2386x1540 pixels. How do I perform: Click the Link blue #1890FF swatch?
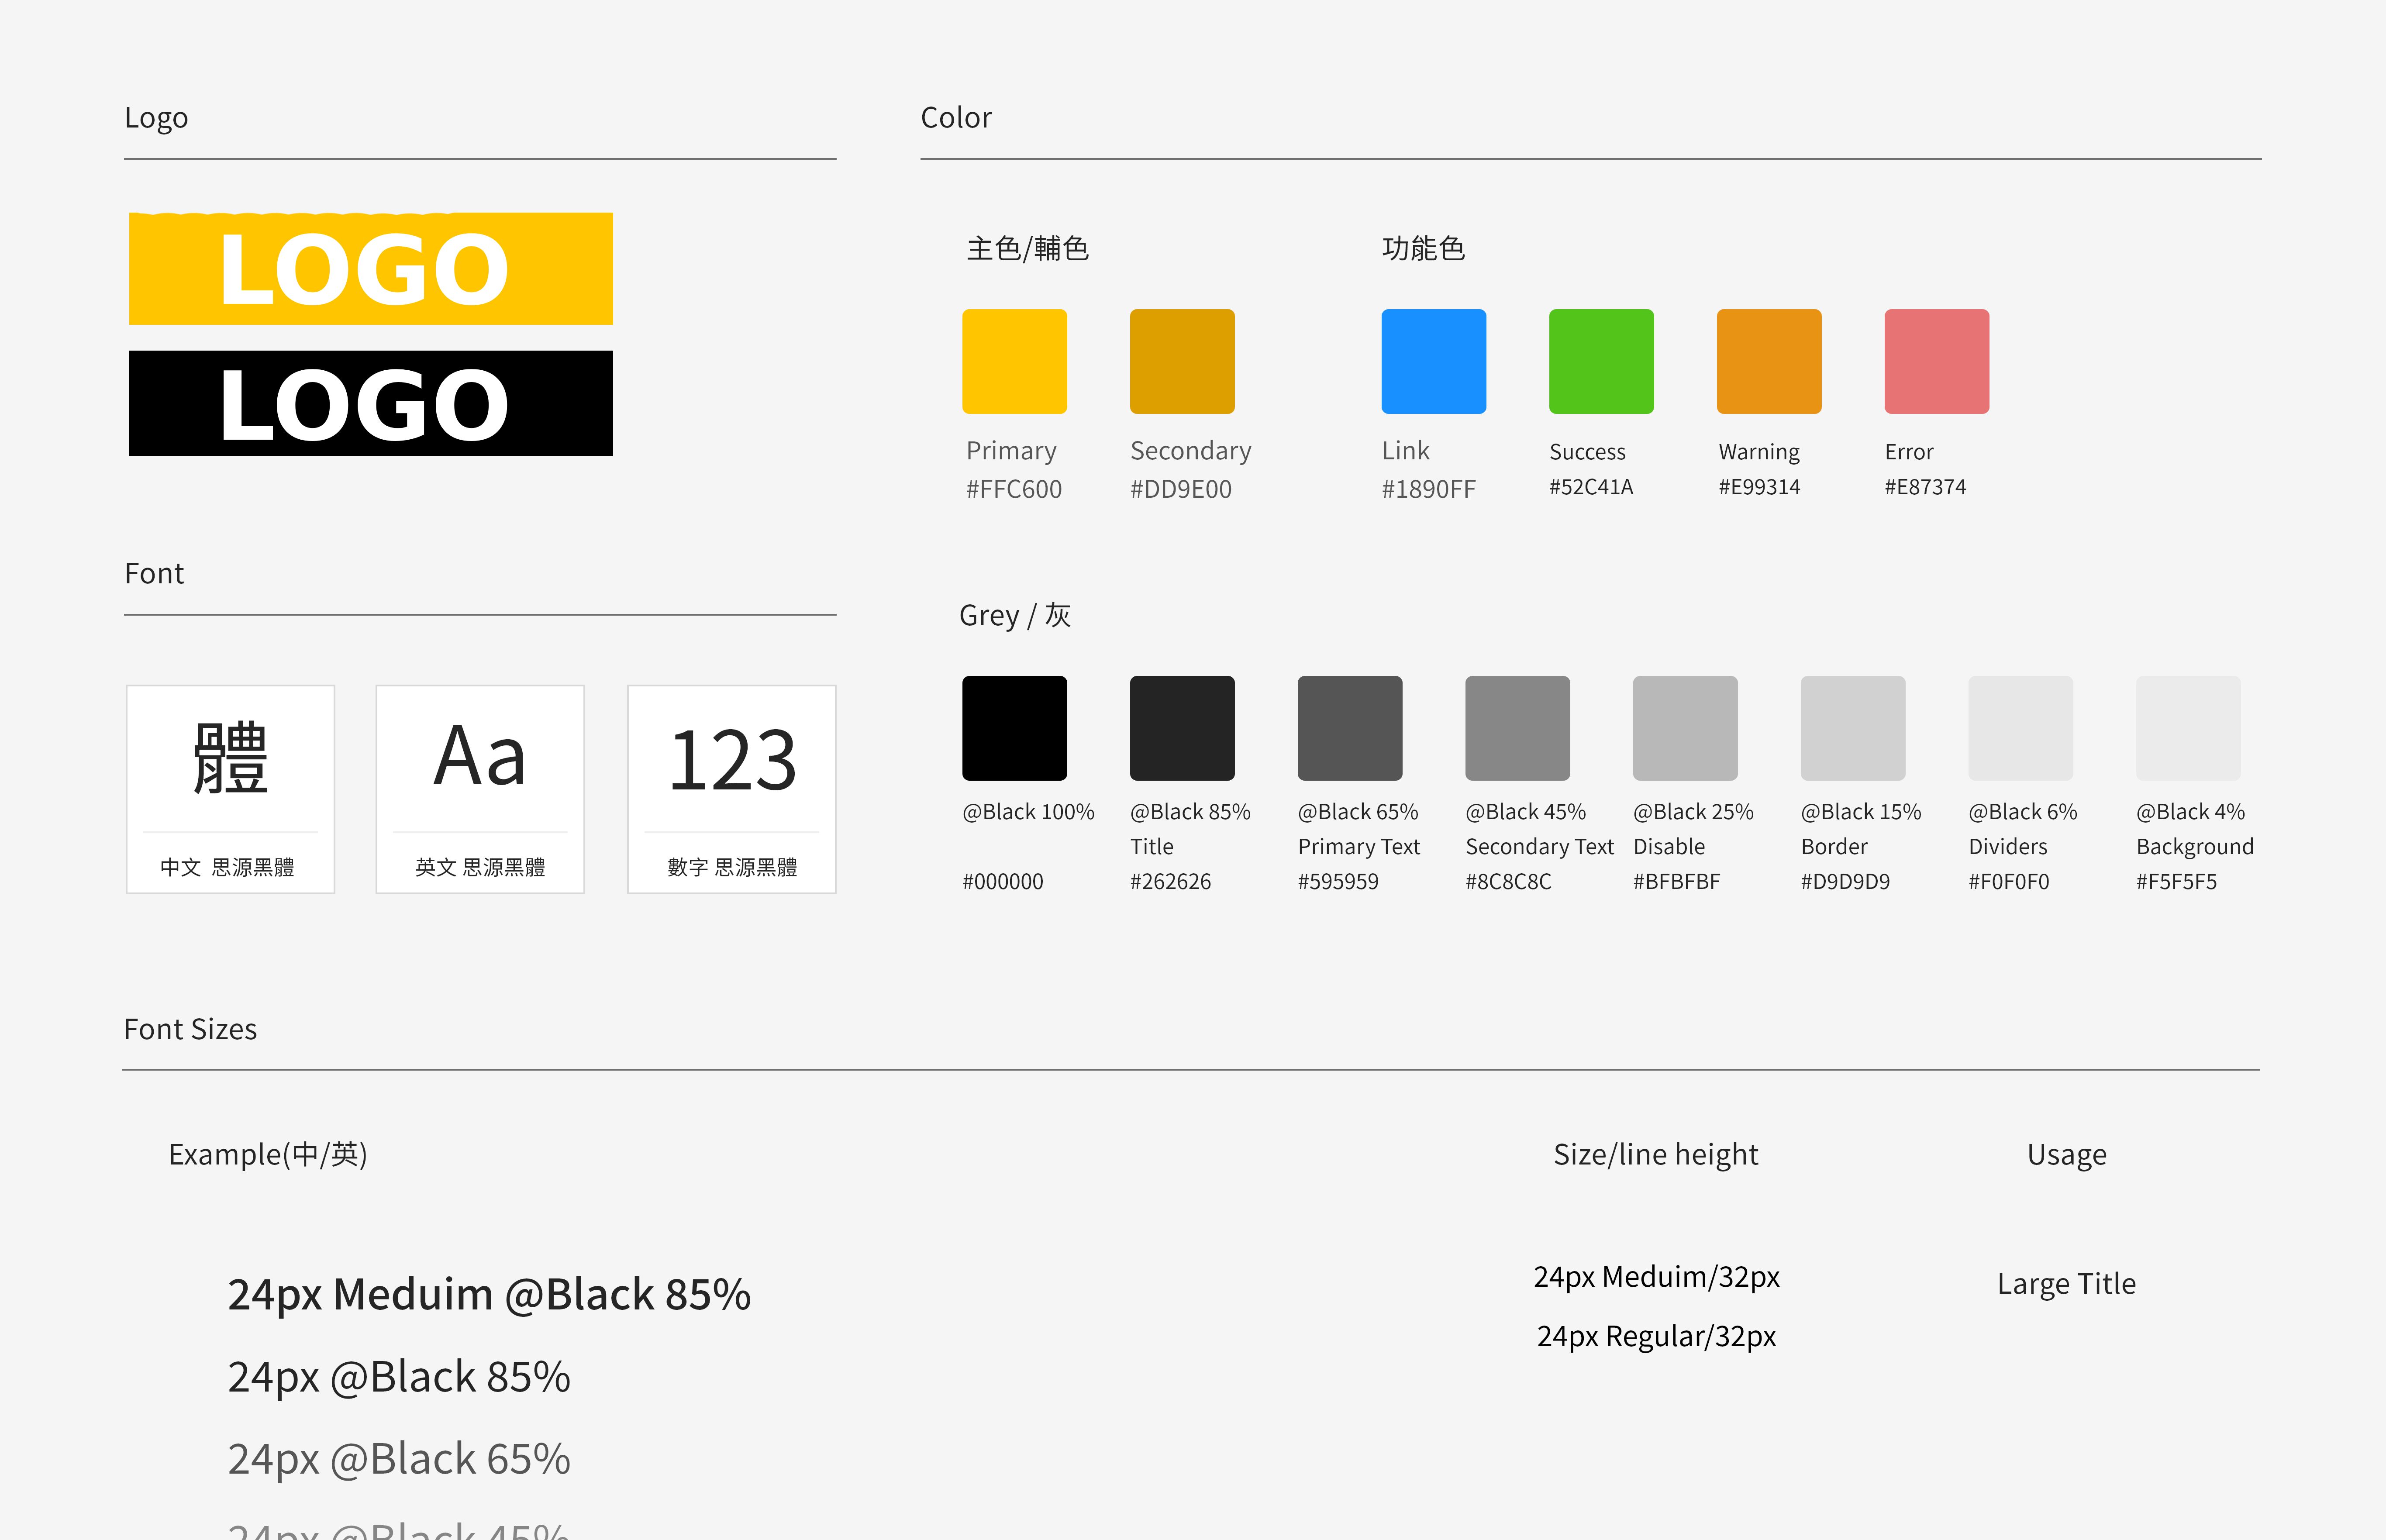click(x=1433, y=361)
